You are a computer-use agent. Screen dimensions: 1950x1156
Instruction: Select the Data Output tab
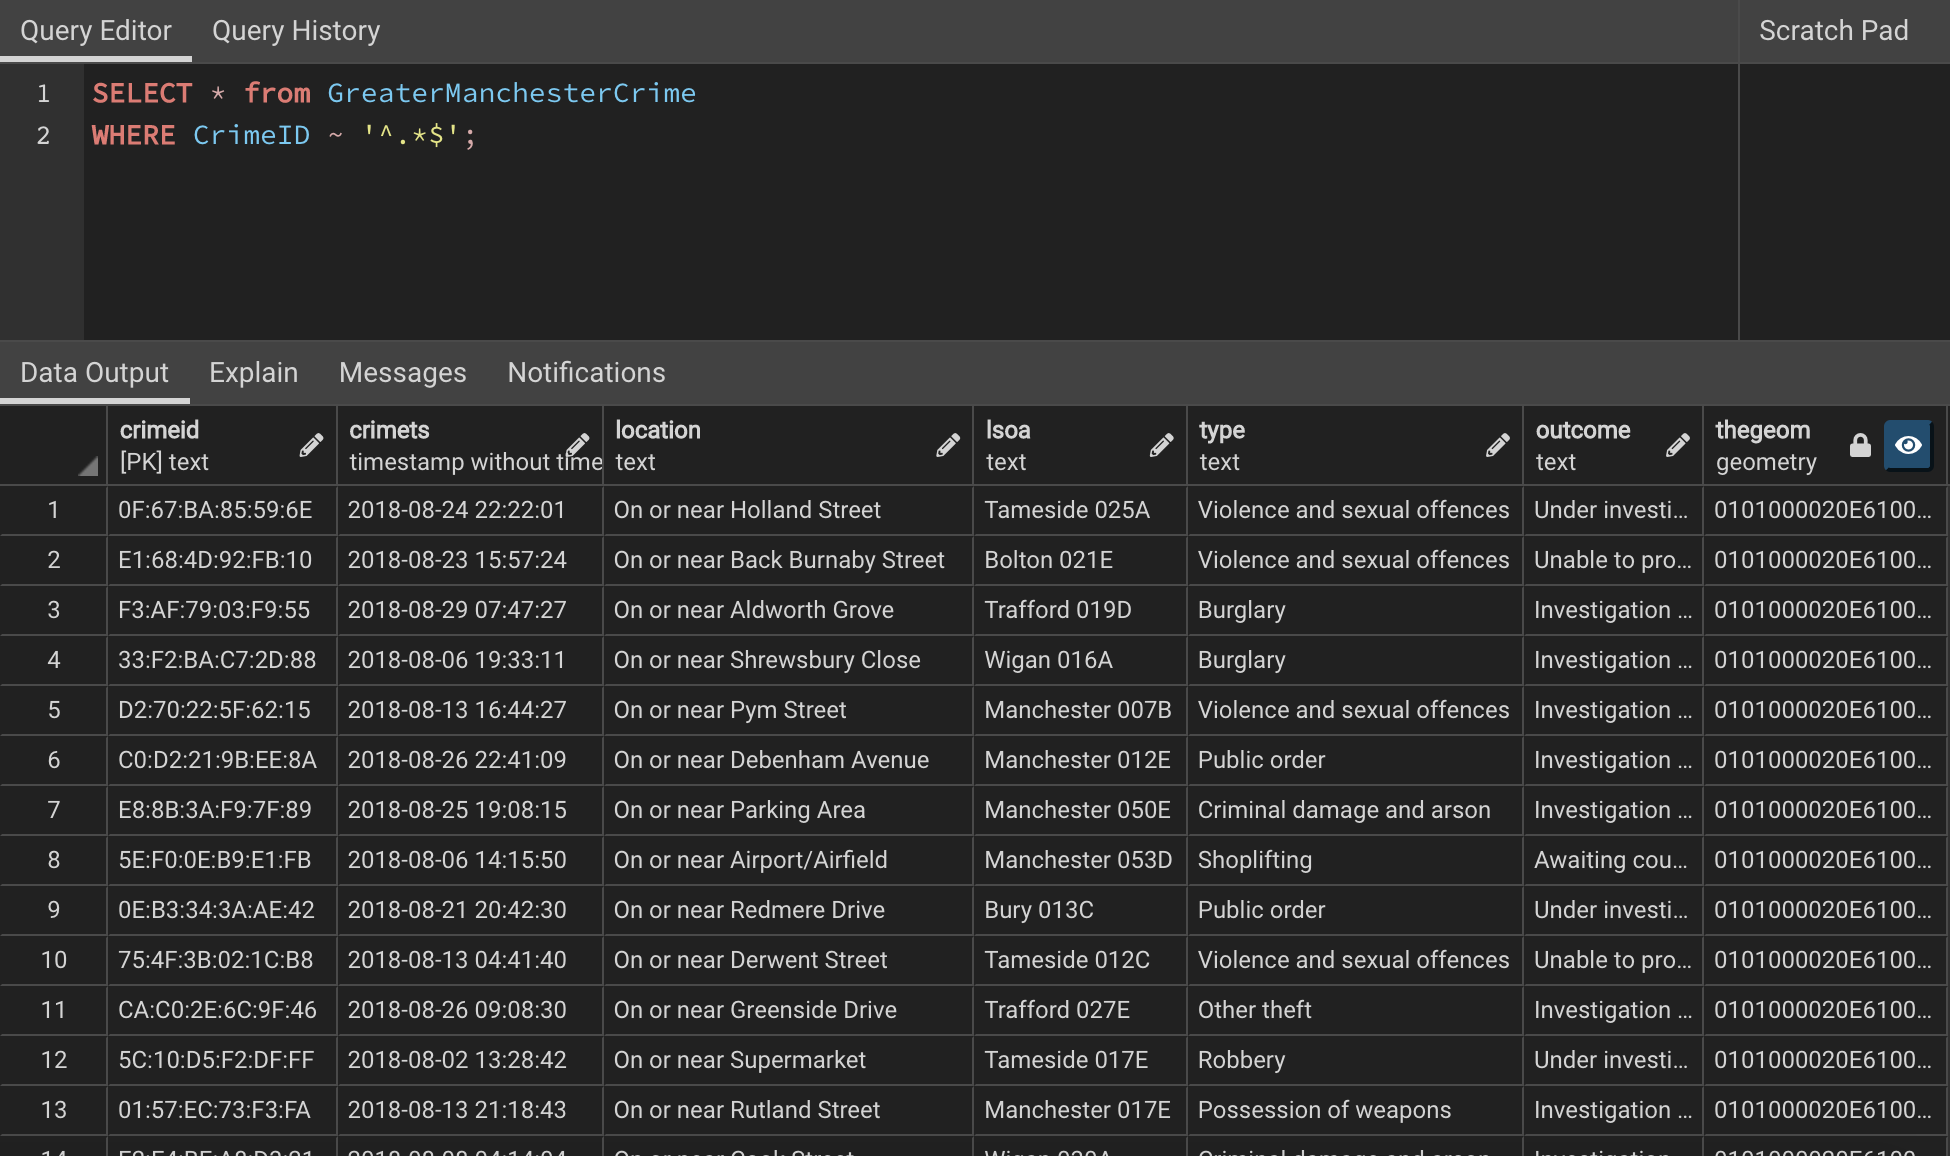coord(94,373)
